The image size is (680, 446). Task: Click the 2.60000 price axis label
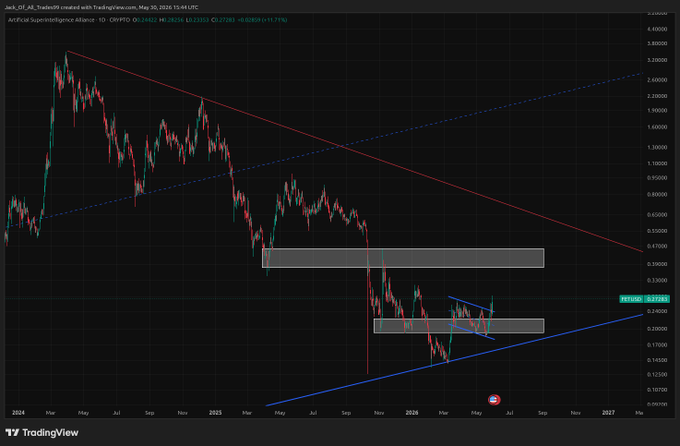(657, 80)
